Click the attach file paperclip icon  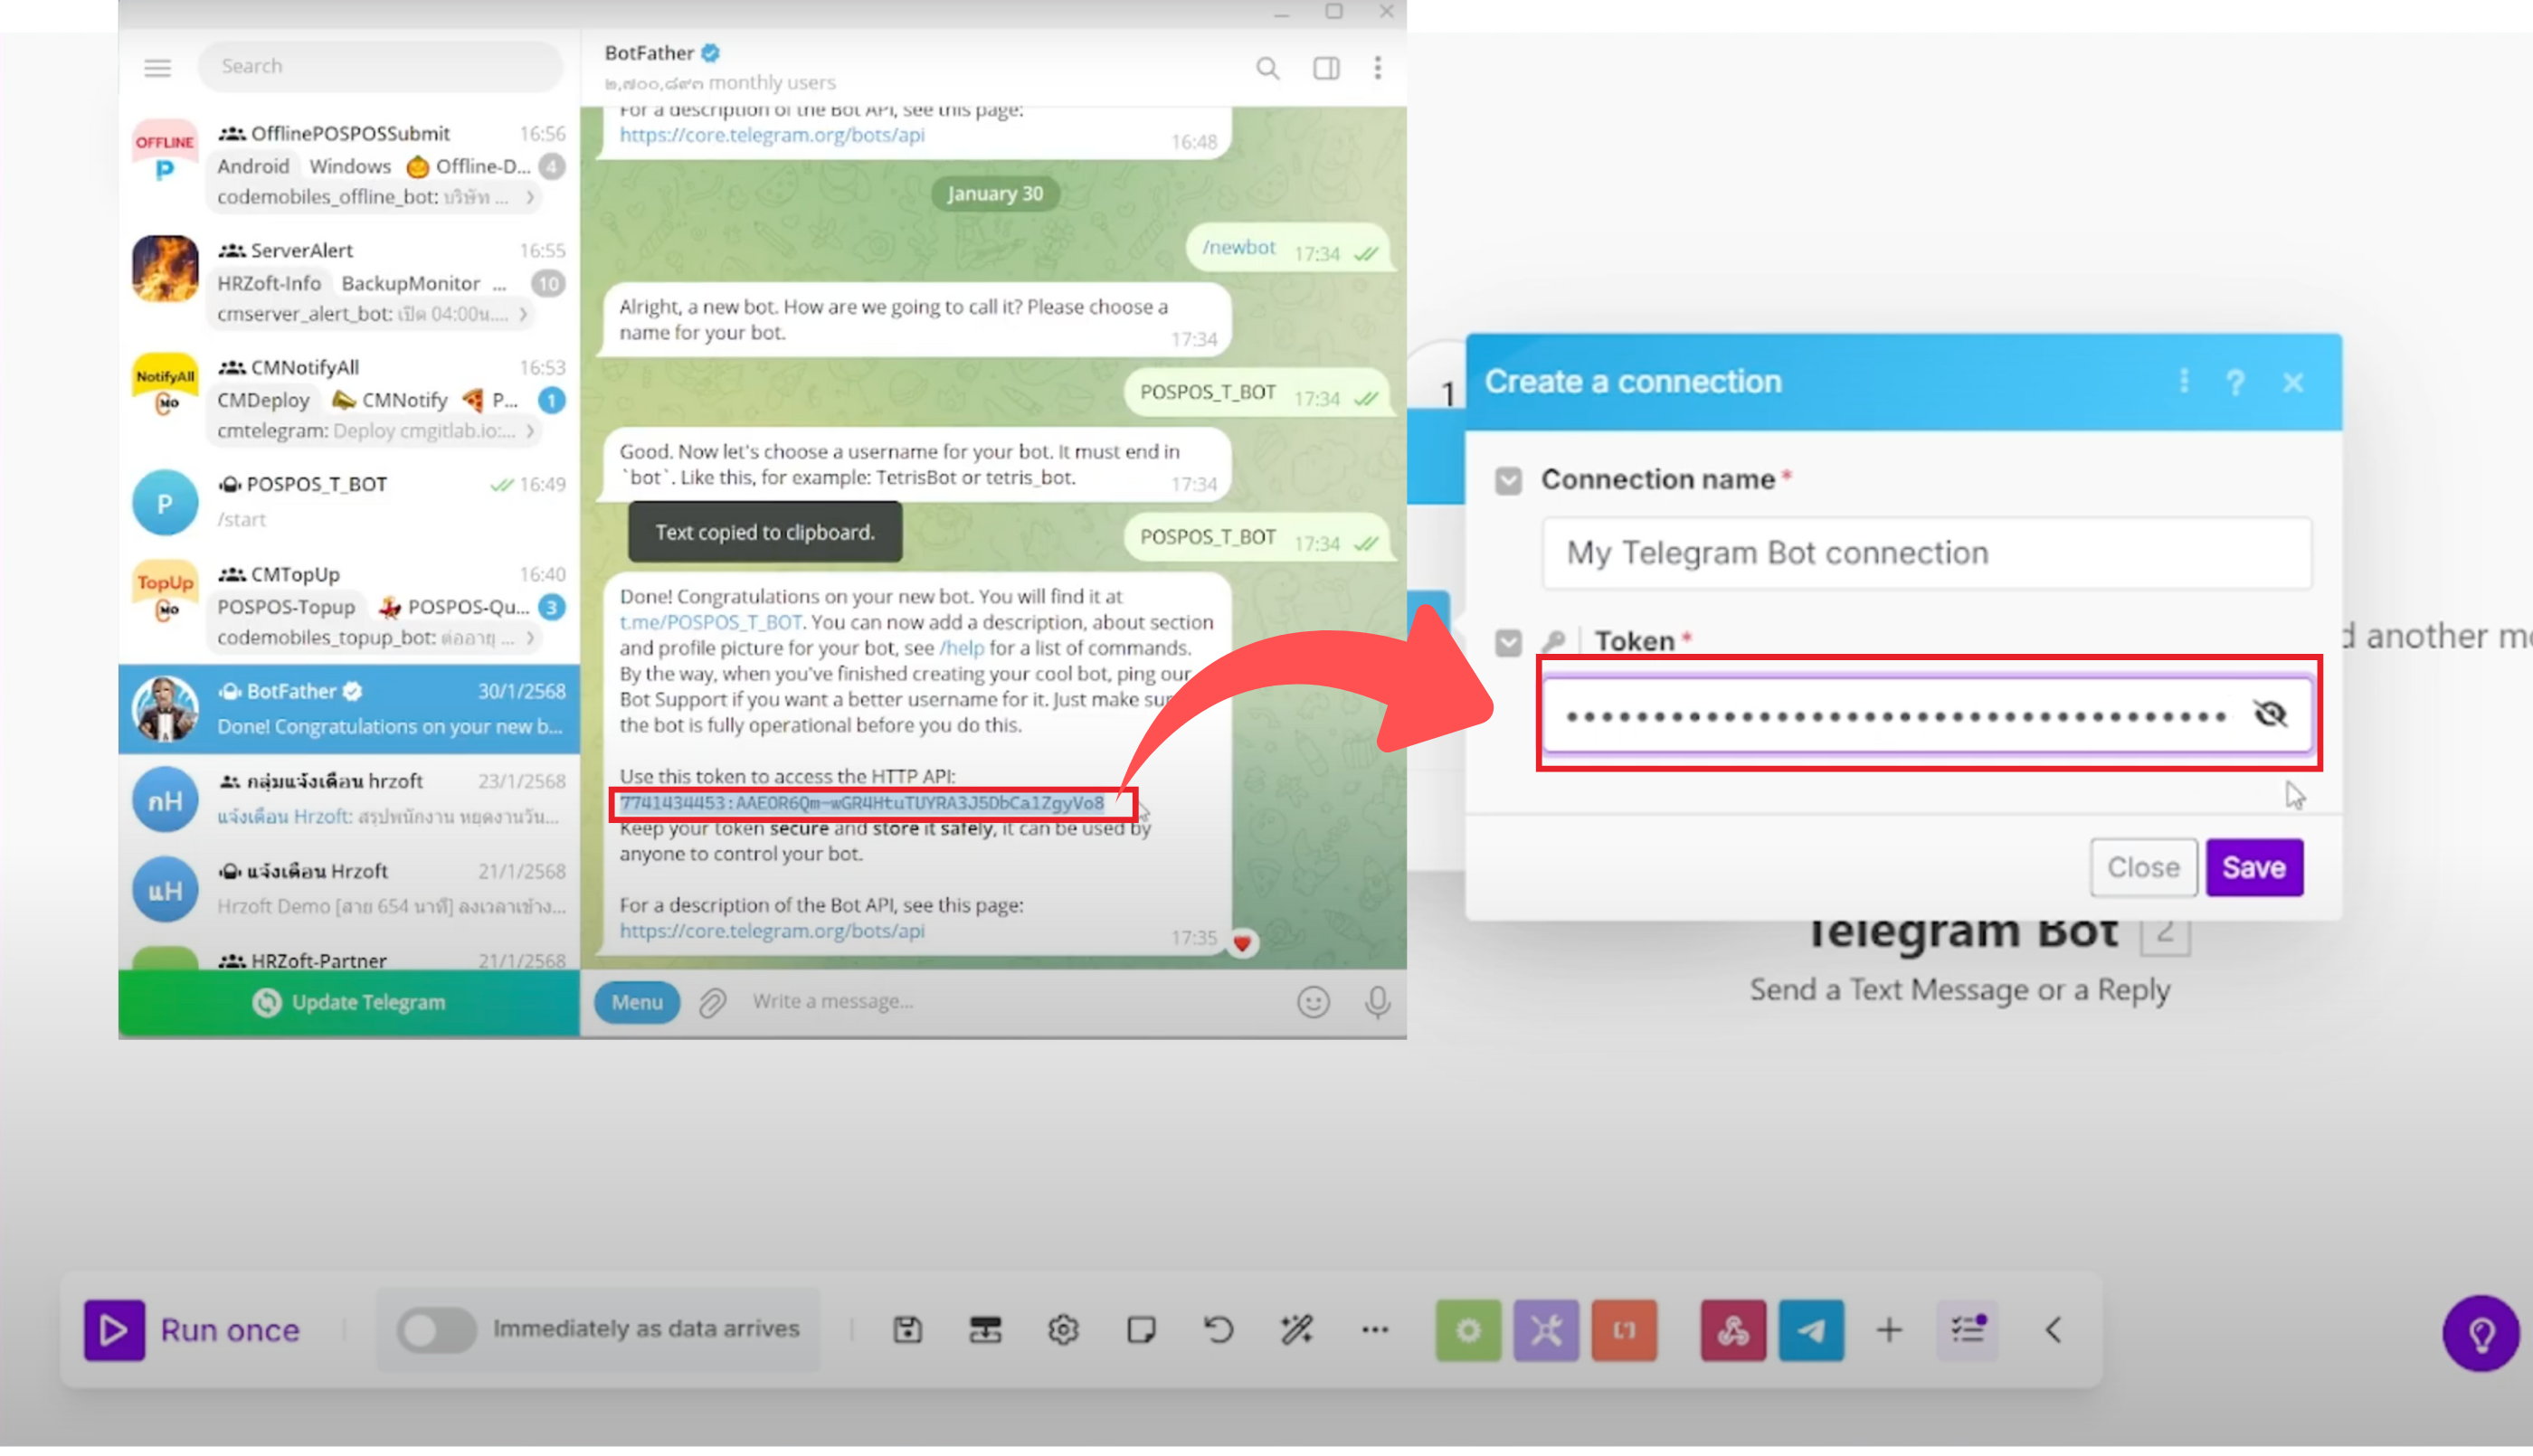click(712, 1002)
